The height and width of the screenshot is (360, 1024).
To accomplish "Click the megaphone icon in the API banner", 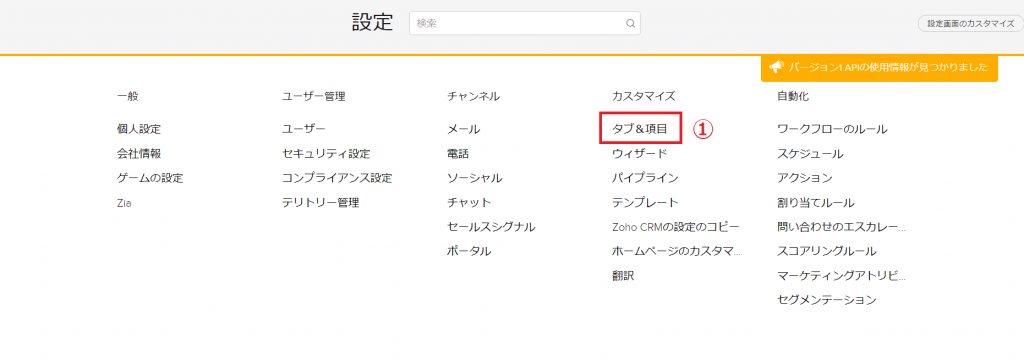I will tap(776, 67).
